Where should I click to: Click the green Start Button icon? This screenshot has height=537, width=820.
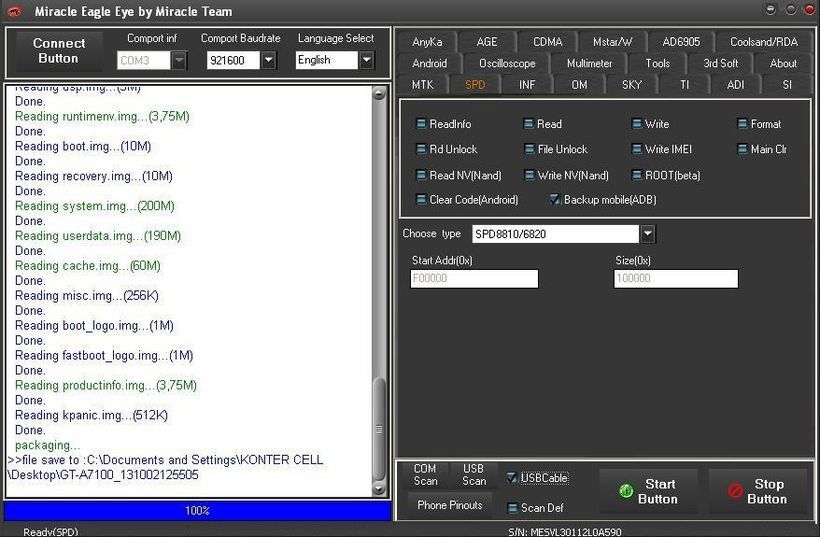(x=626, y=491)
